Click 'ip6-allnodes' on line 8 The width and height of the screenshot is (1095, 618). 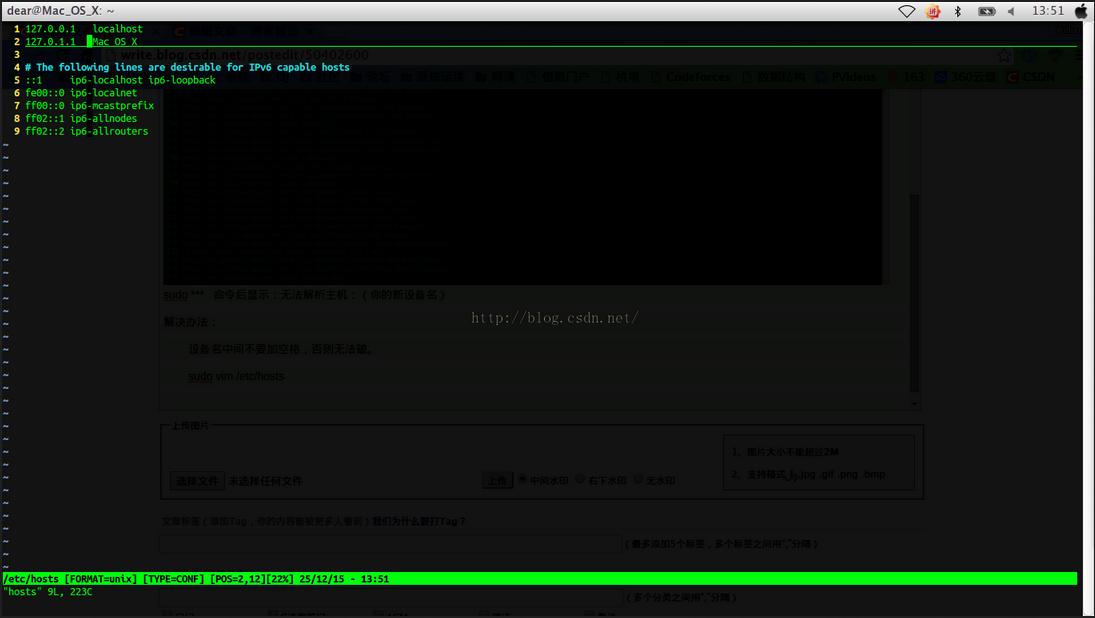(103, 119)
